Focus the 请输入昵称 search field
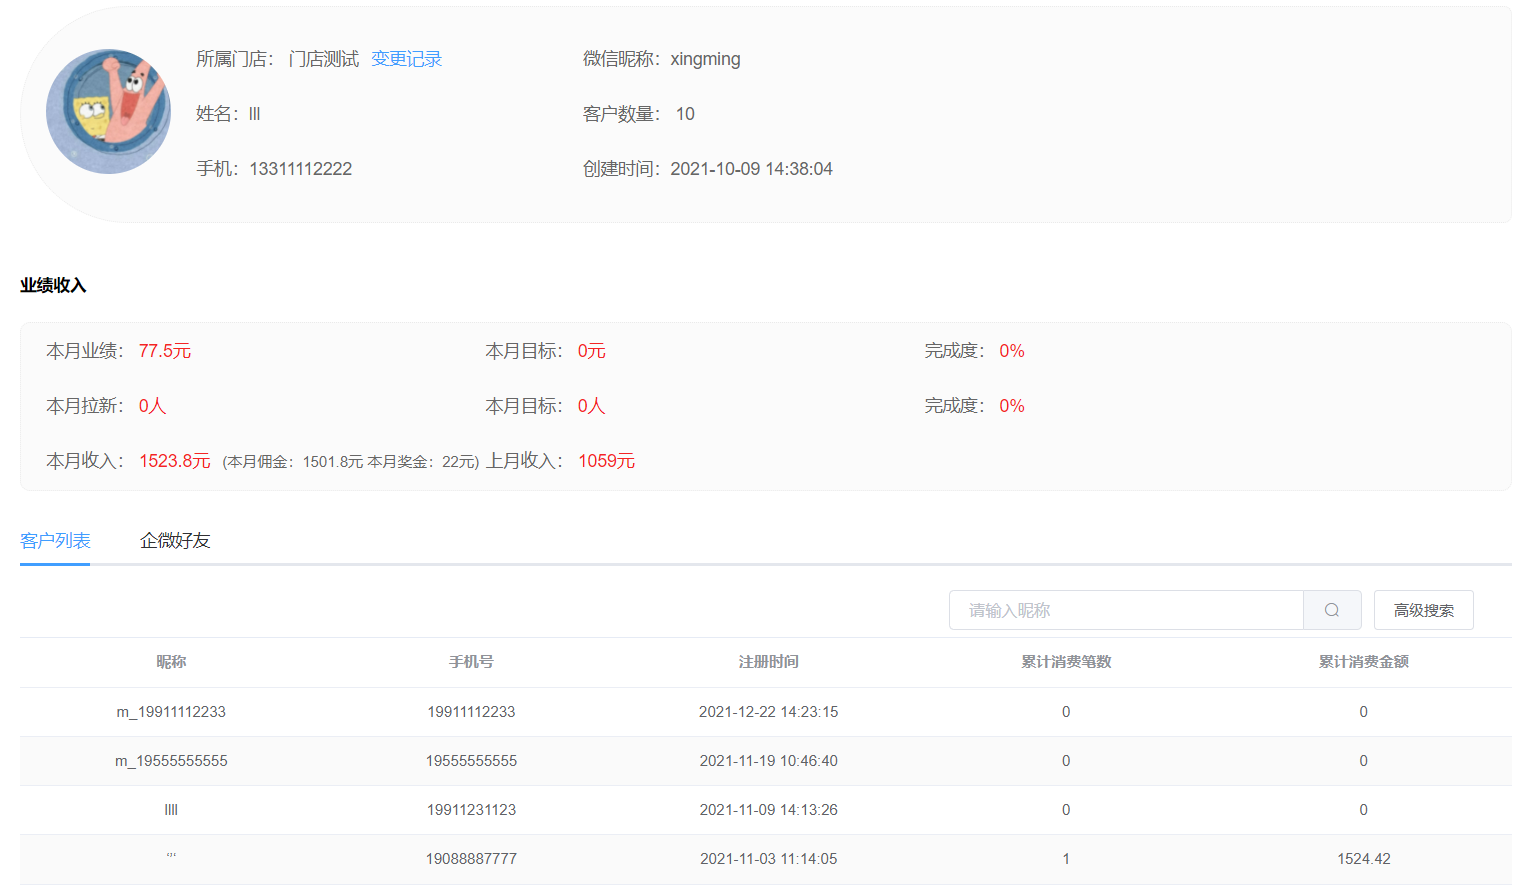Screen dimensions: 1522x885 1126,610
